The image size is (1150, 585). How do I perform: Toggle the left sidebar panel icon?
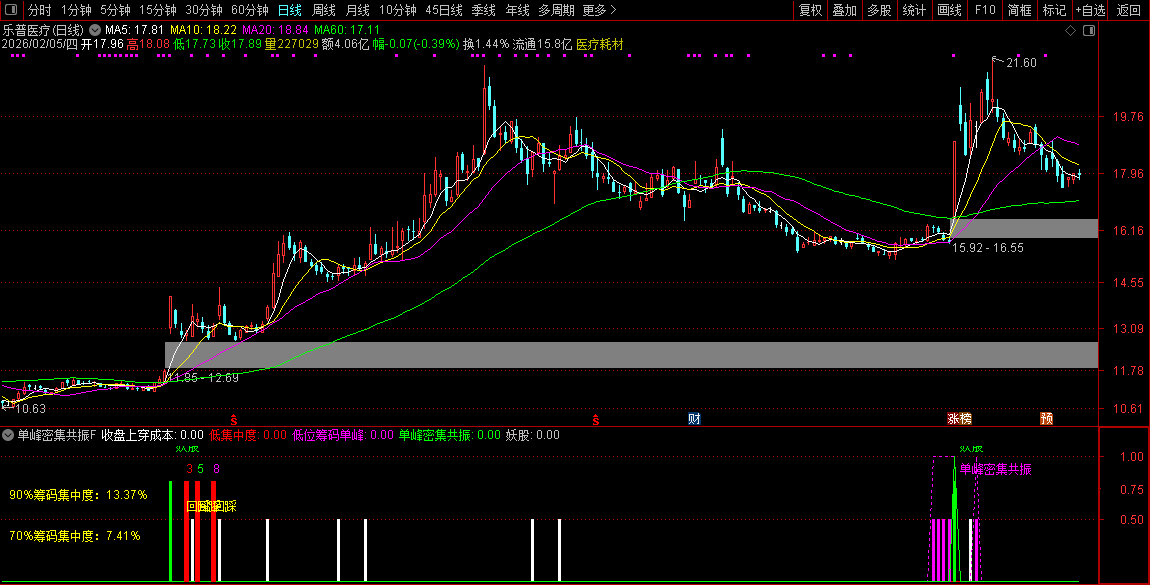click(9, 10)
